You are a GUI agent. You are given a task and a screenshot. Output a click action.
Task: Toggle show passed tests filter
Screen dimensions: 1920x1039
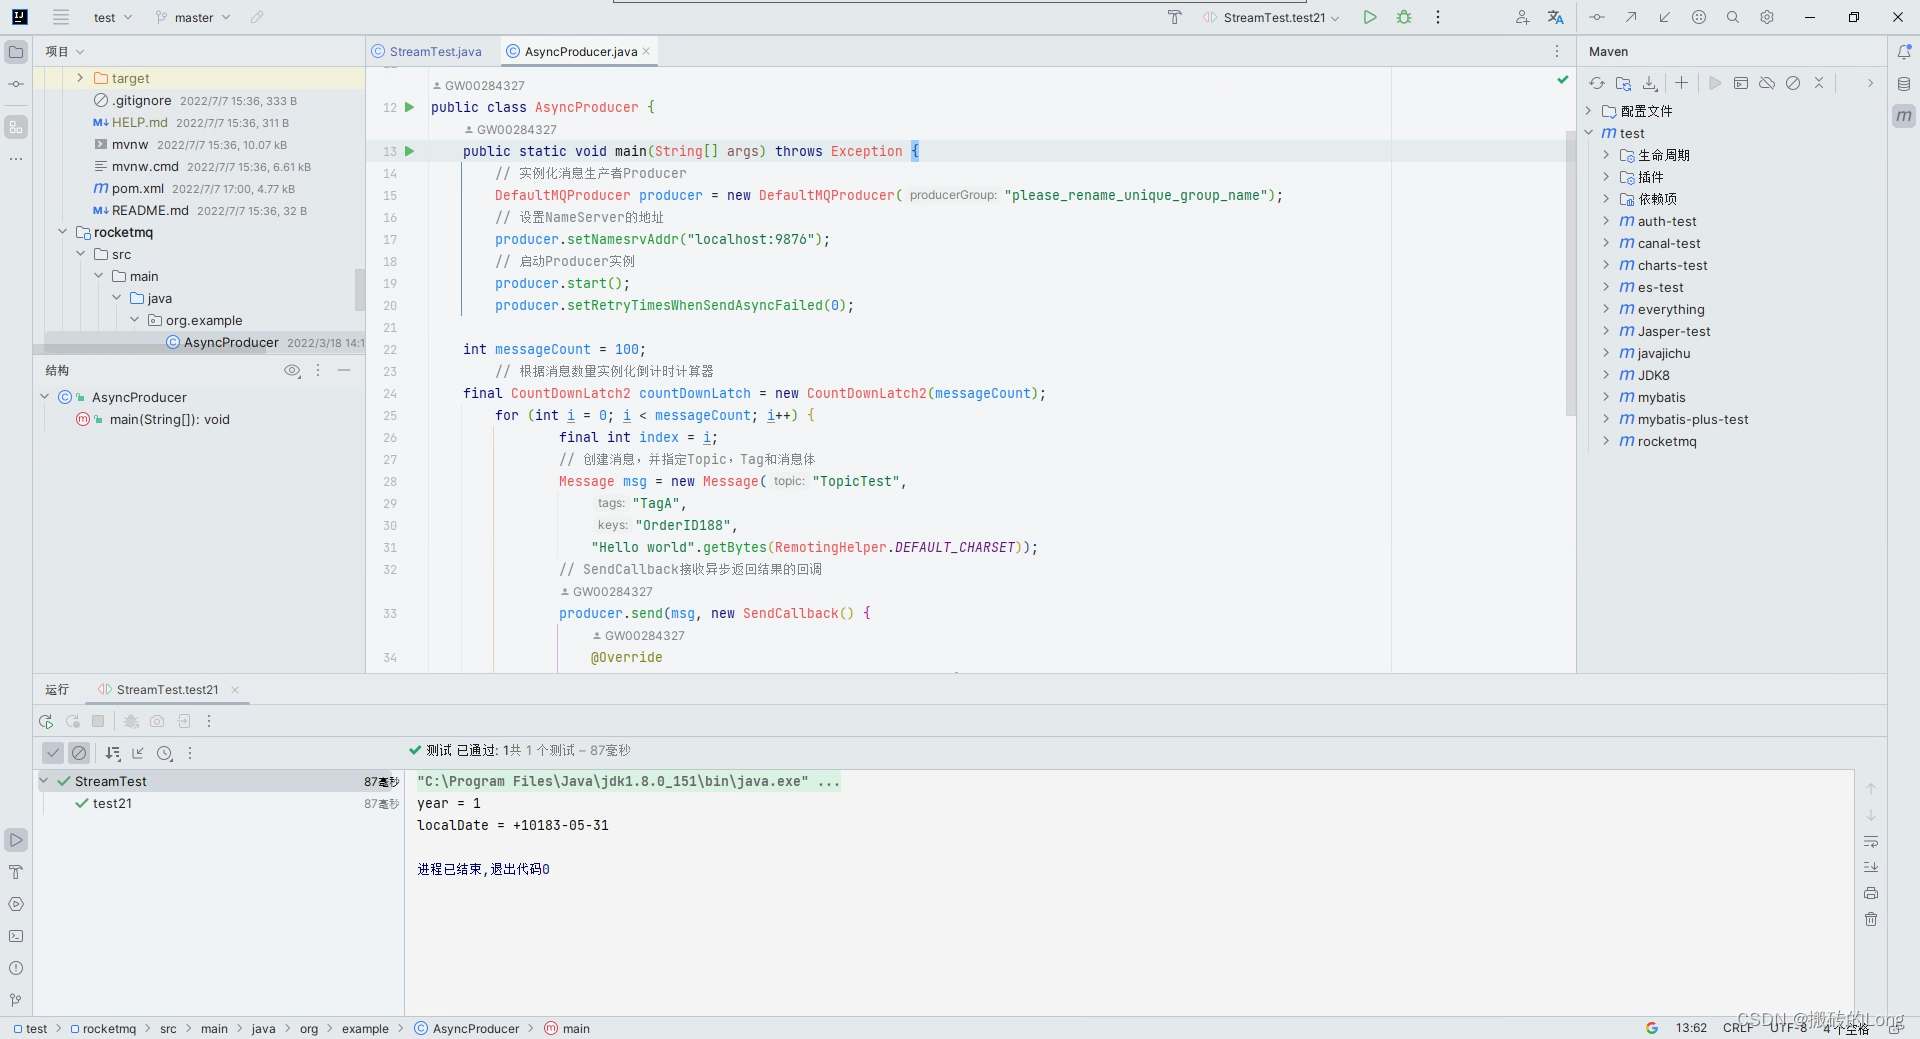[x=53, y=753]
